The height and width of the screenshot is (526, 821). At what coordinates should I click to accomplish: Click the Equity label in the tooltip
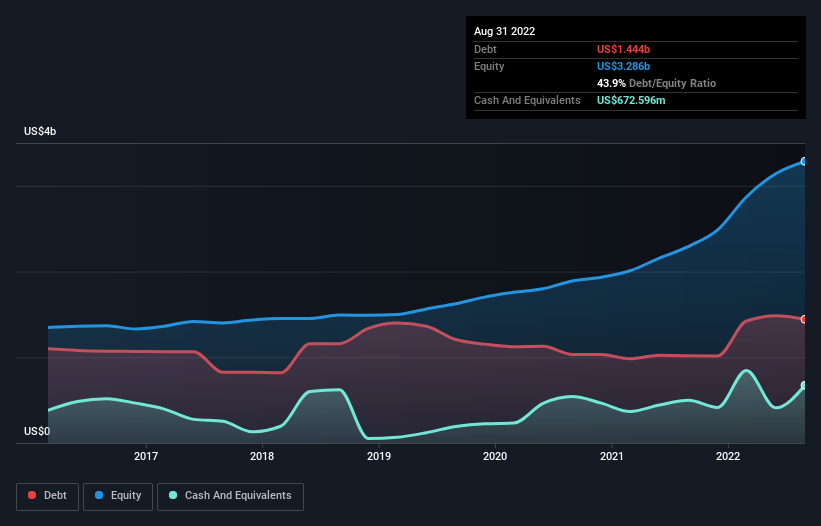[x=489, y=66]
